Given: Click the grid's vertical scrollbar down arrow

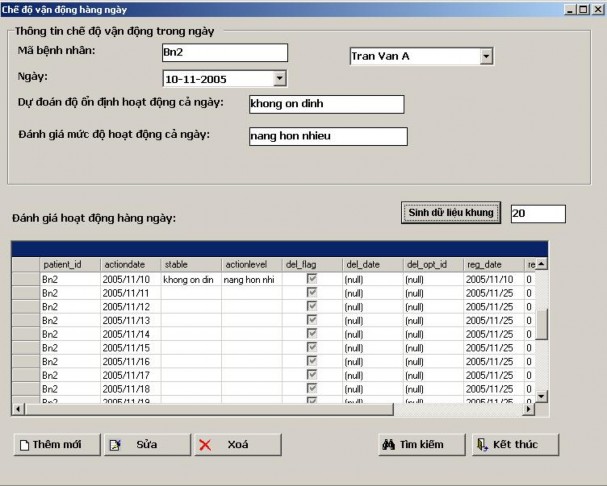Looking at the screenshot, I should pos(543,396).
